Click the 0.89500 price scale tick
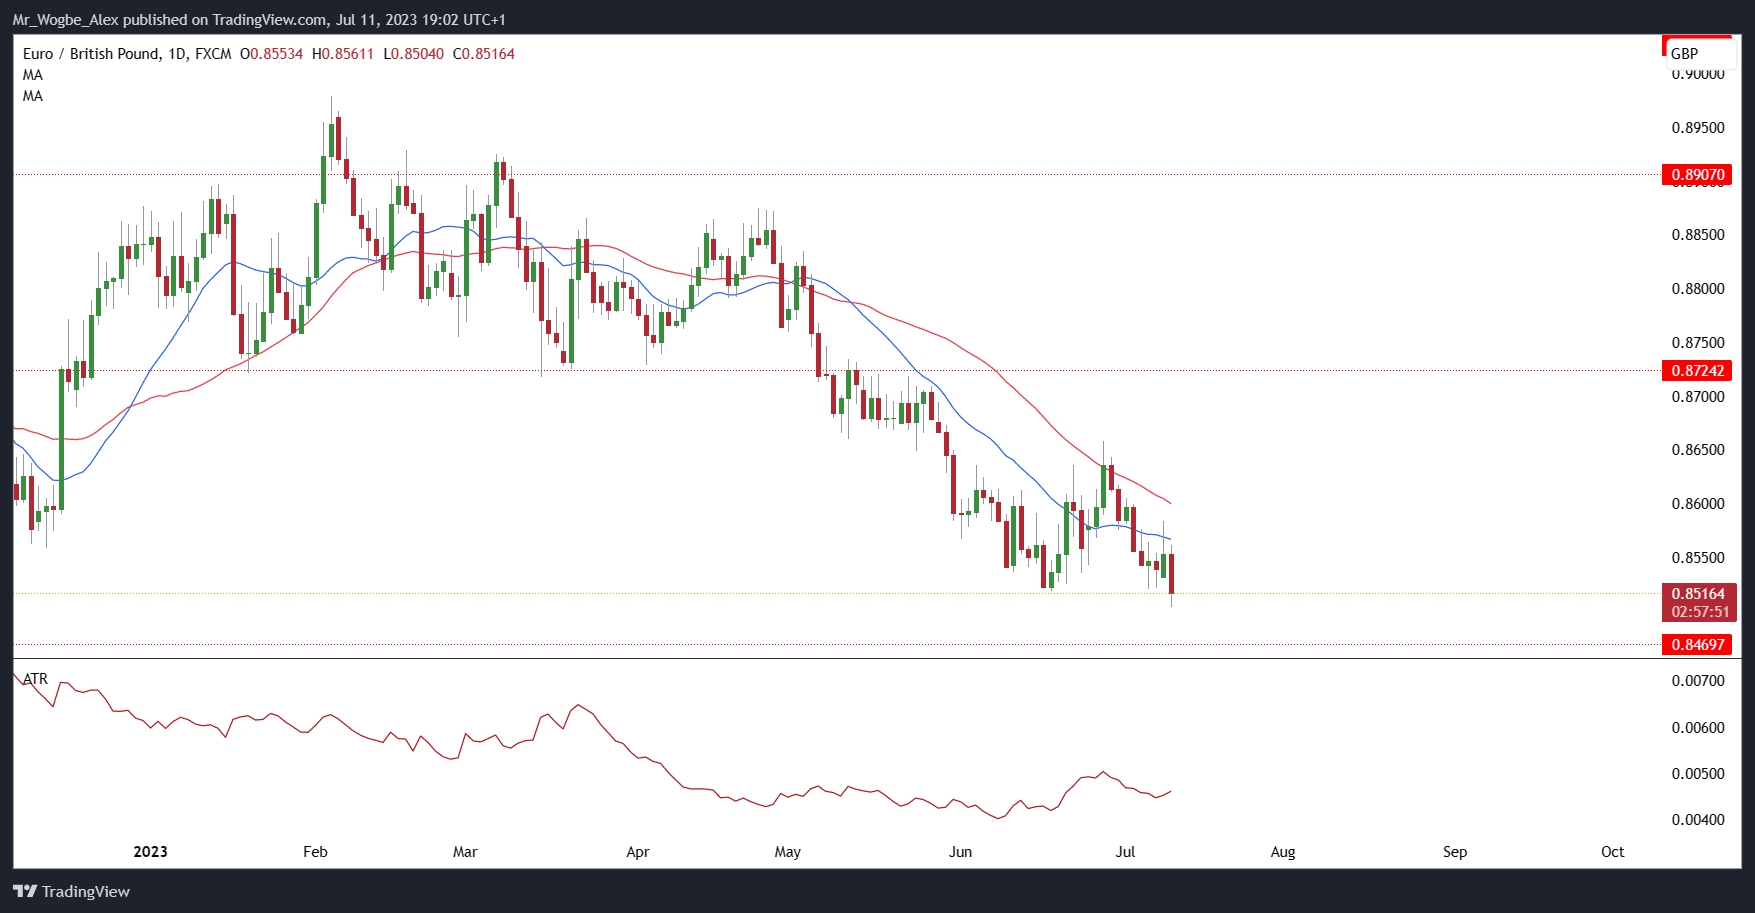 click(1698, 128)
